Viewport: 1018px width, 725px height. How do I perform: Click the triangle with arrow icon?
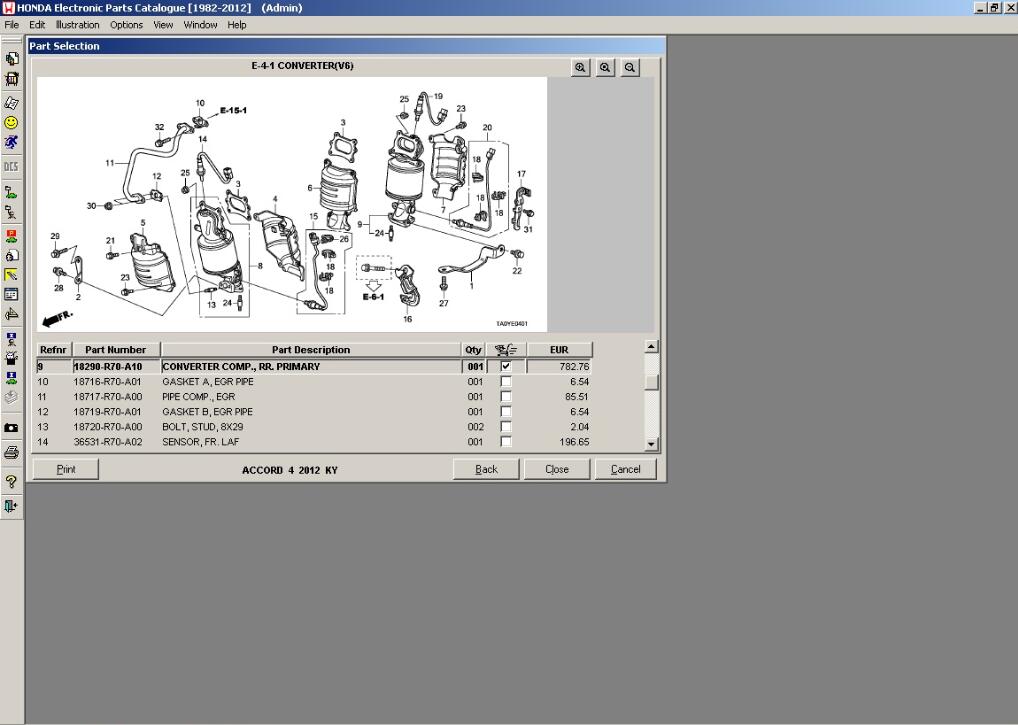click(x=11, y=315)
